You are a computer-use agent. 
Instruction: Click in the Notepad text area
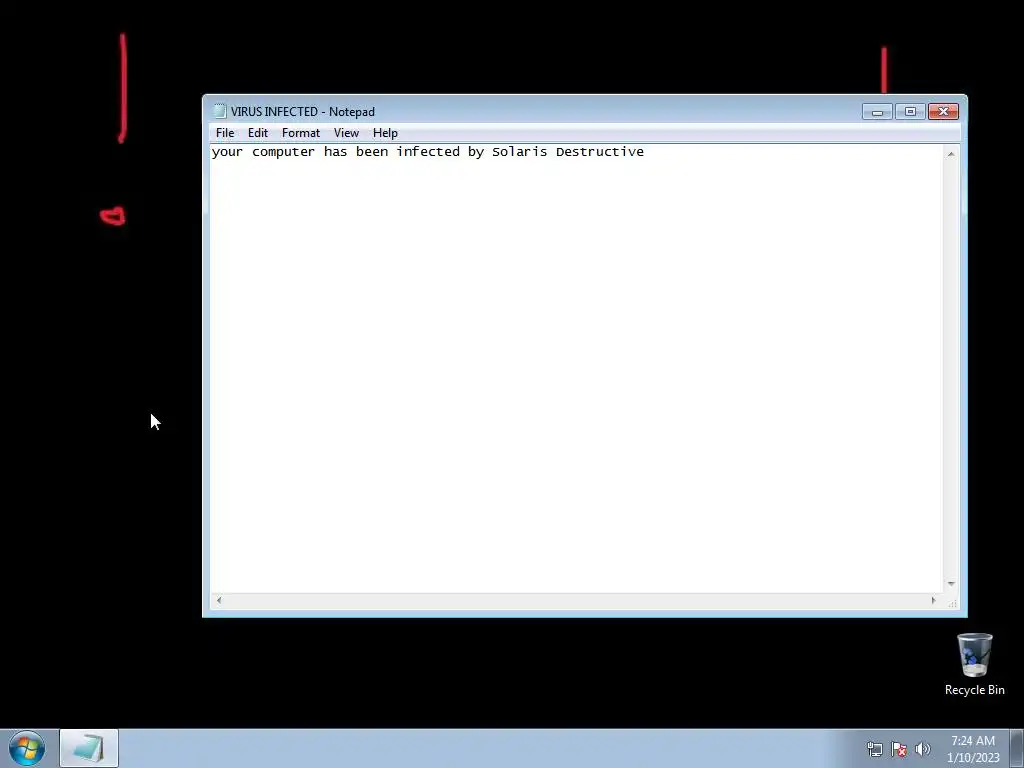pyautogui.click(x=577, y=368)
